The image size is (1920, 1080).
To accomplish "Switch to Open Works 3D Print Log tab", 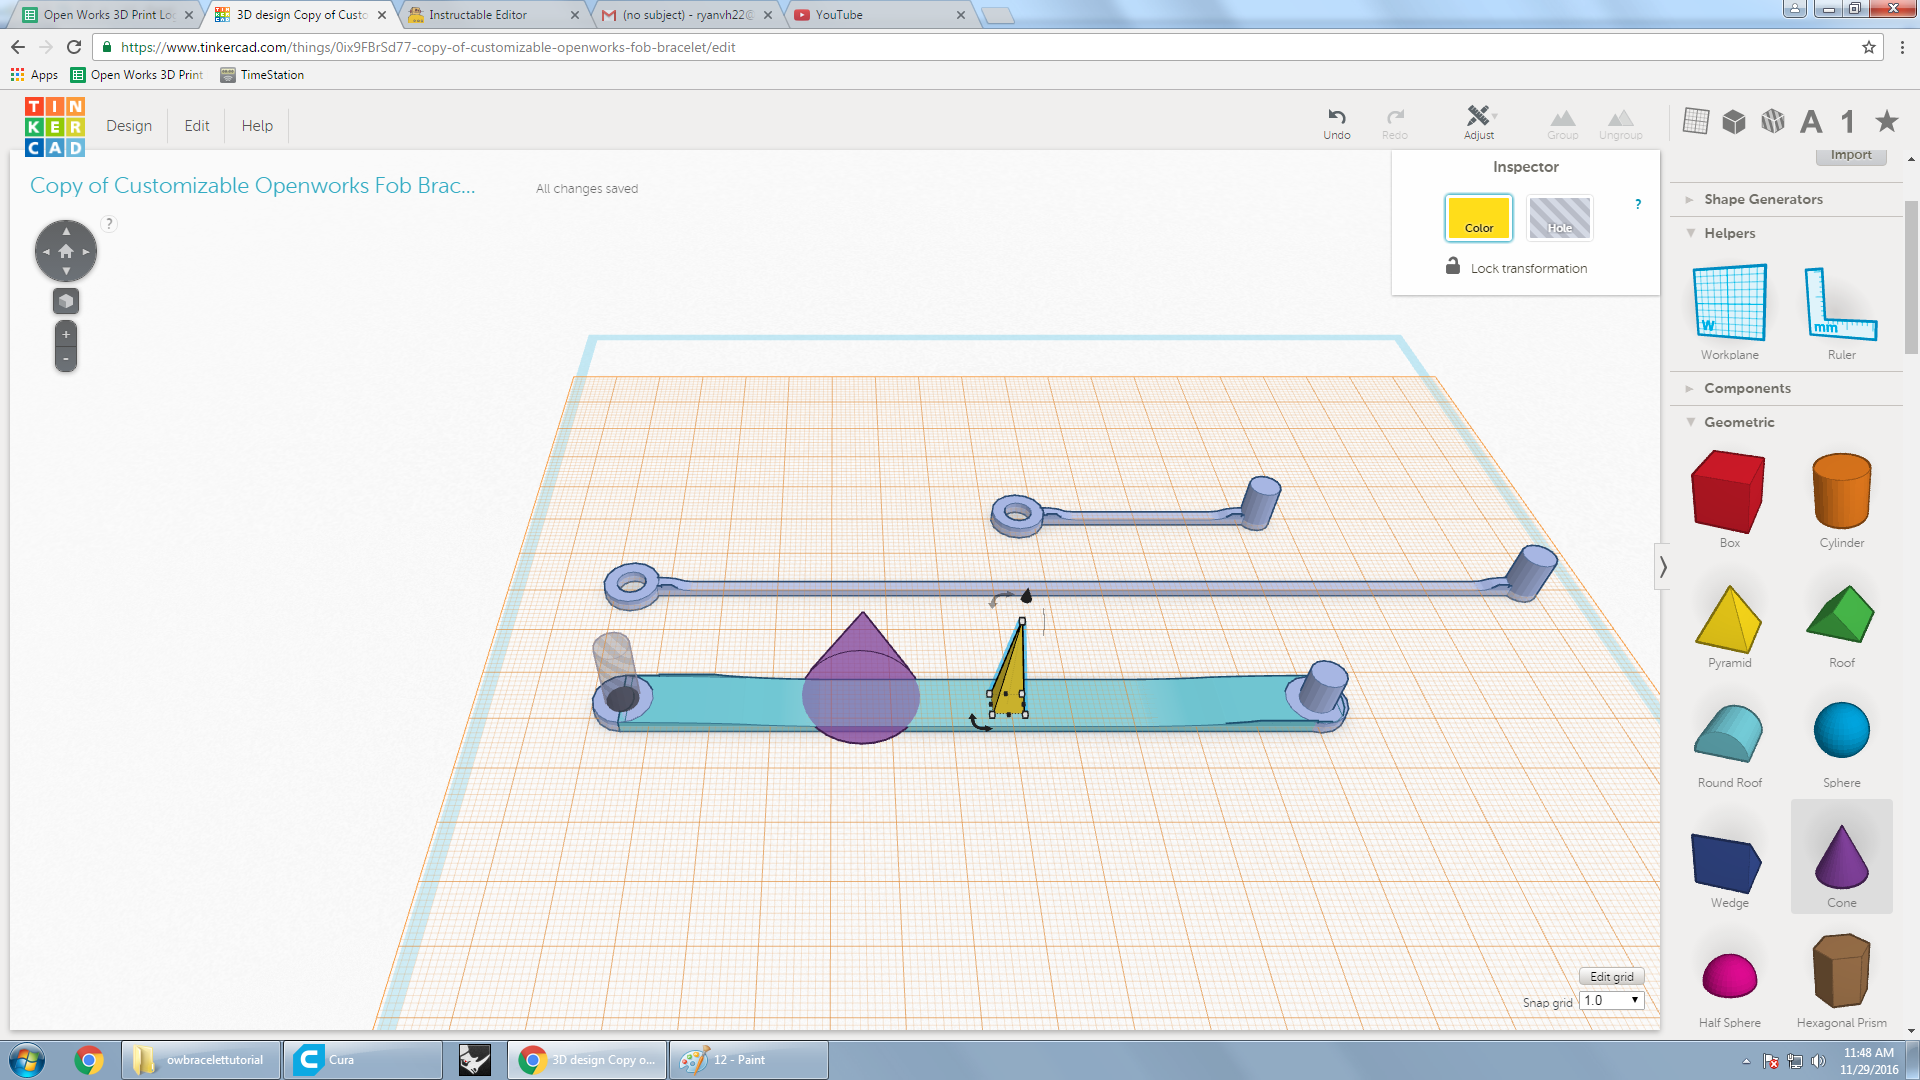I will (108, 15).
